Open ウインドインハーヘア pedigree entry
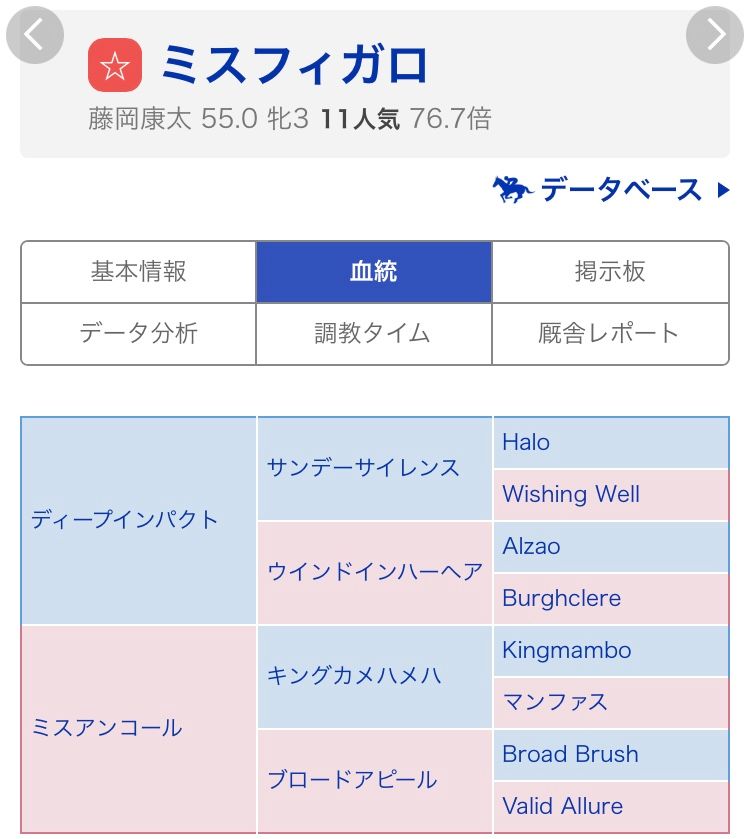750x839 pixels. pos(375,572)
